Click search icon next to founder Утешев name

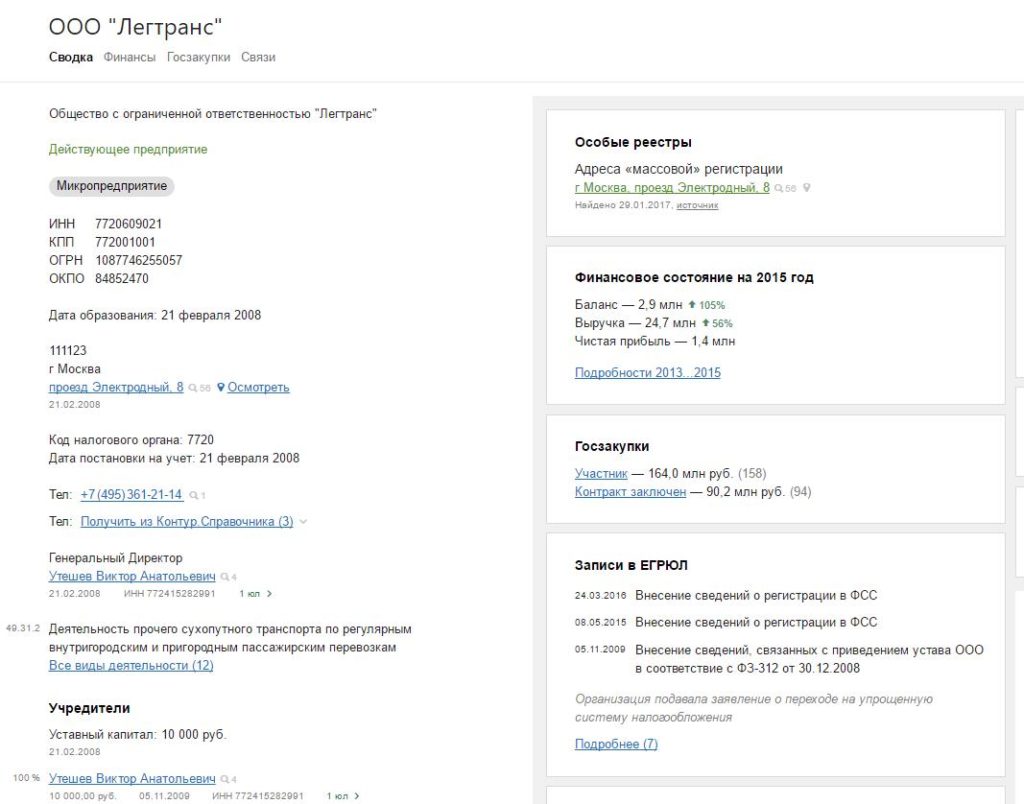pyautogui.click(x=225, y=779)
